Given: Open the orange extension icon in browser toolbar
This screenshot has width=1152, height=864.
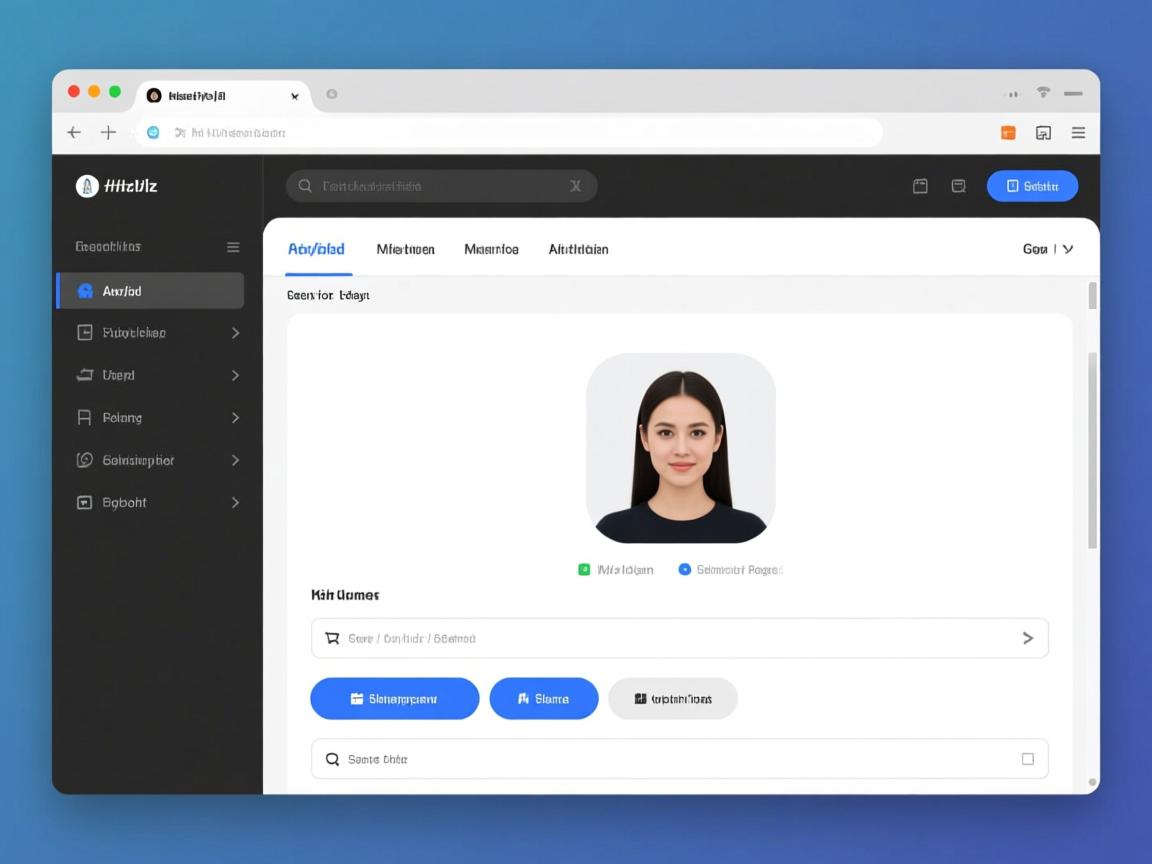Looking at the screenshot, I should tap(1008, 133).
